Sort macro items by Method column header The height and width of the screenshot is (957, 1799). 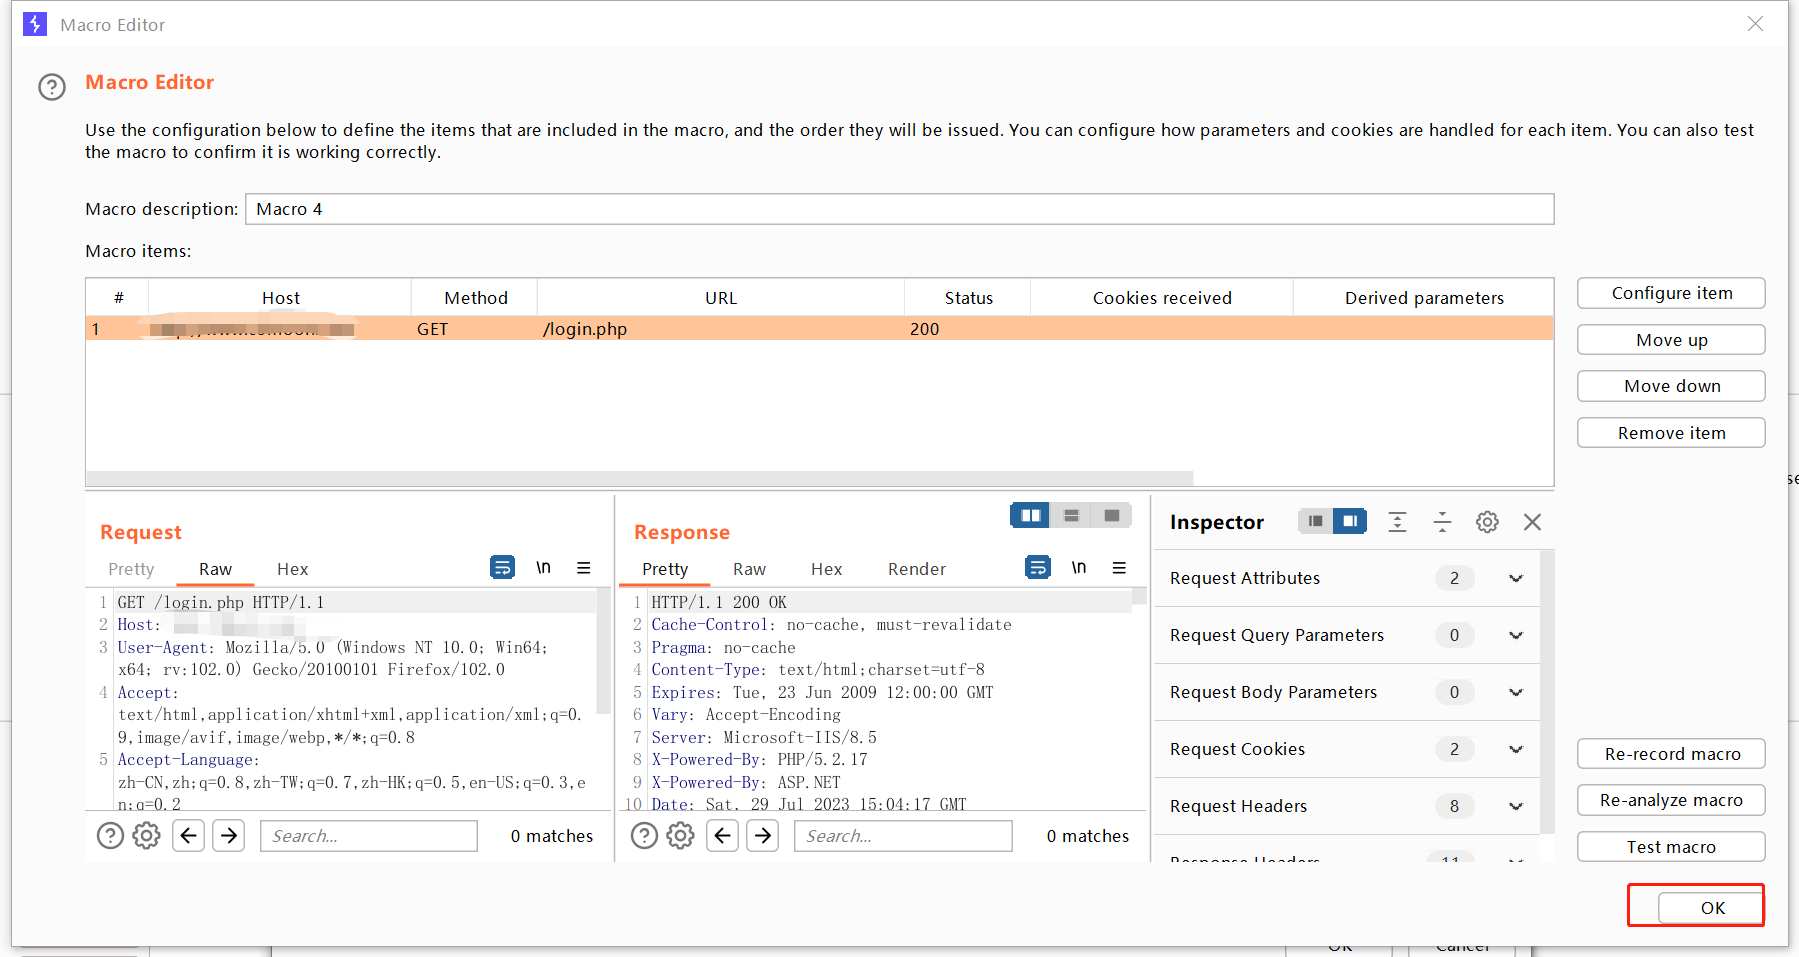(475, 298)
